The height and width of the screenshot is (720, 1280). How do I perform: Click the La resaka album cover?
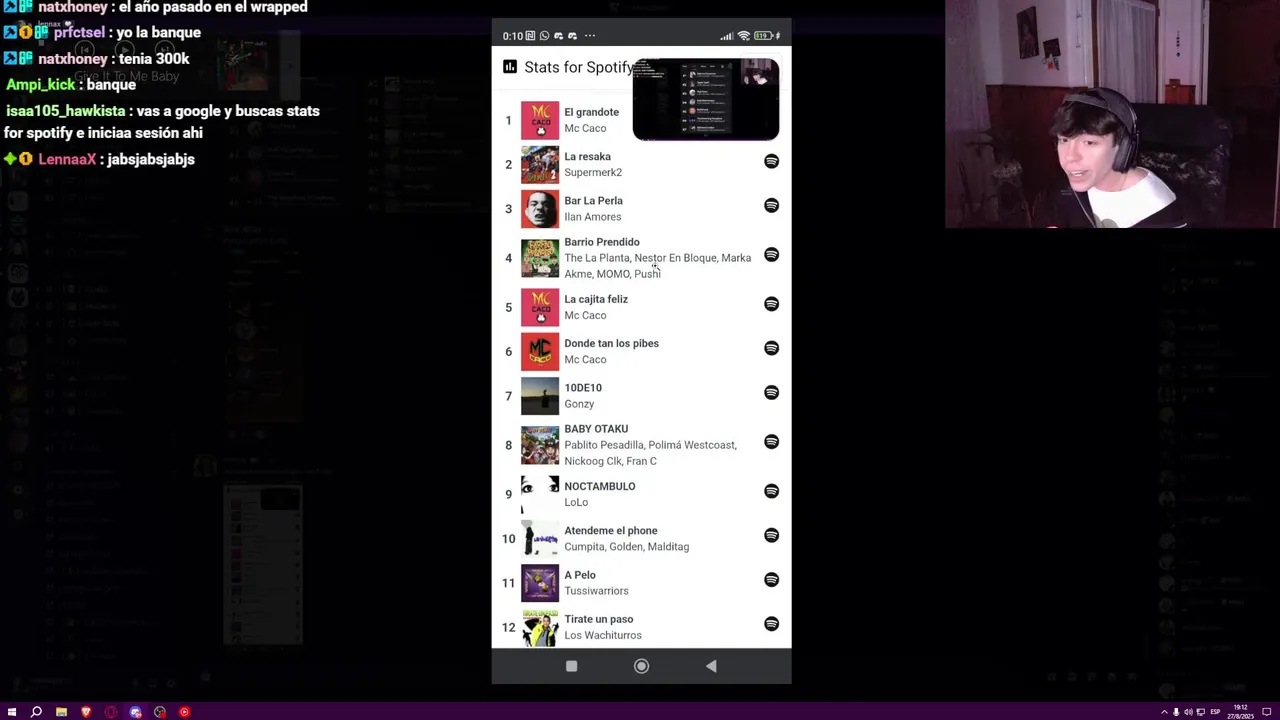tap(540, 164)
